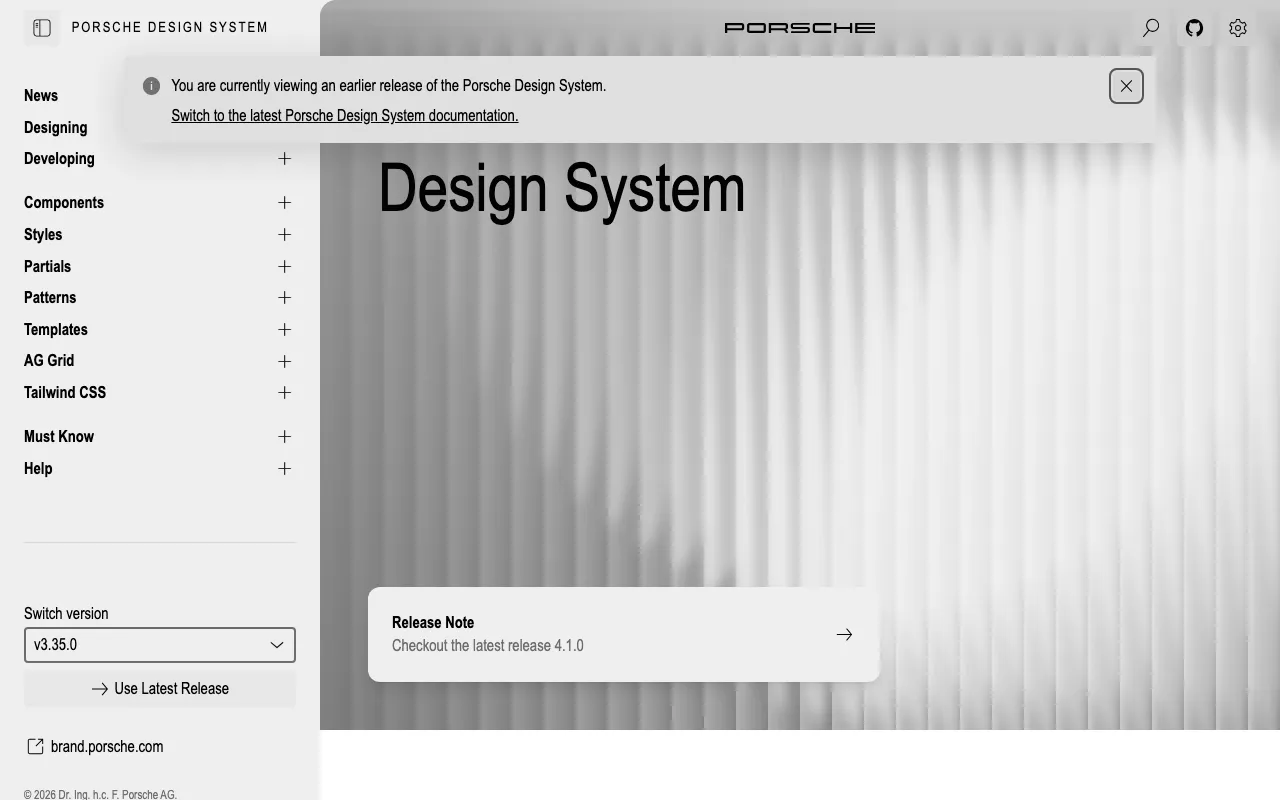Select the Must Know menu label
This screenshot has height=800, width=1280.
tap(59, 437)
